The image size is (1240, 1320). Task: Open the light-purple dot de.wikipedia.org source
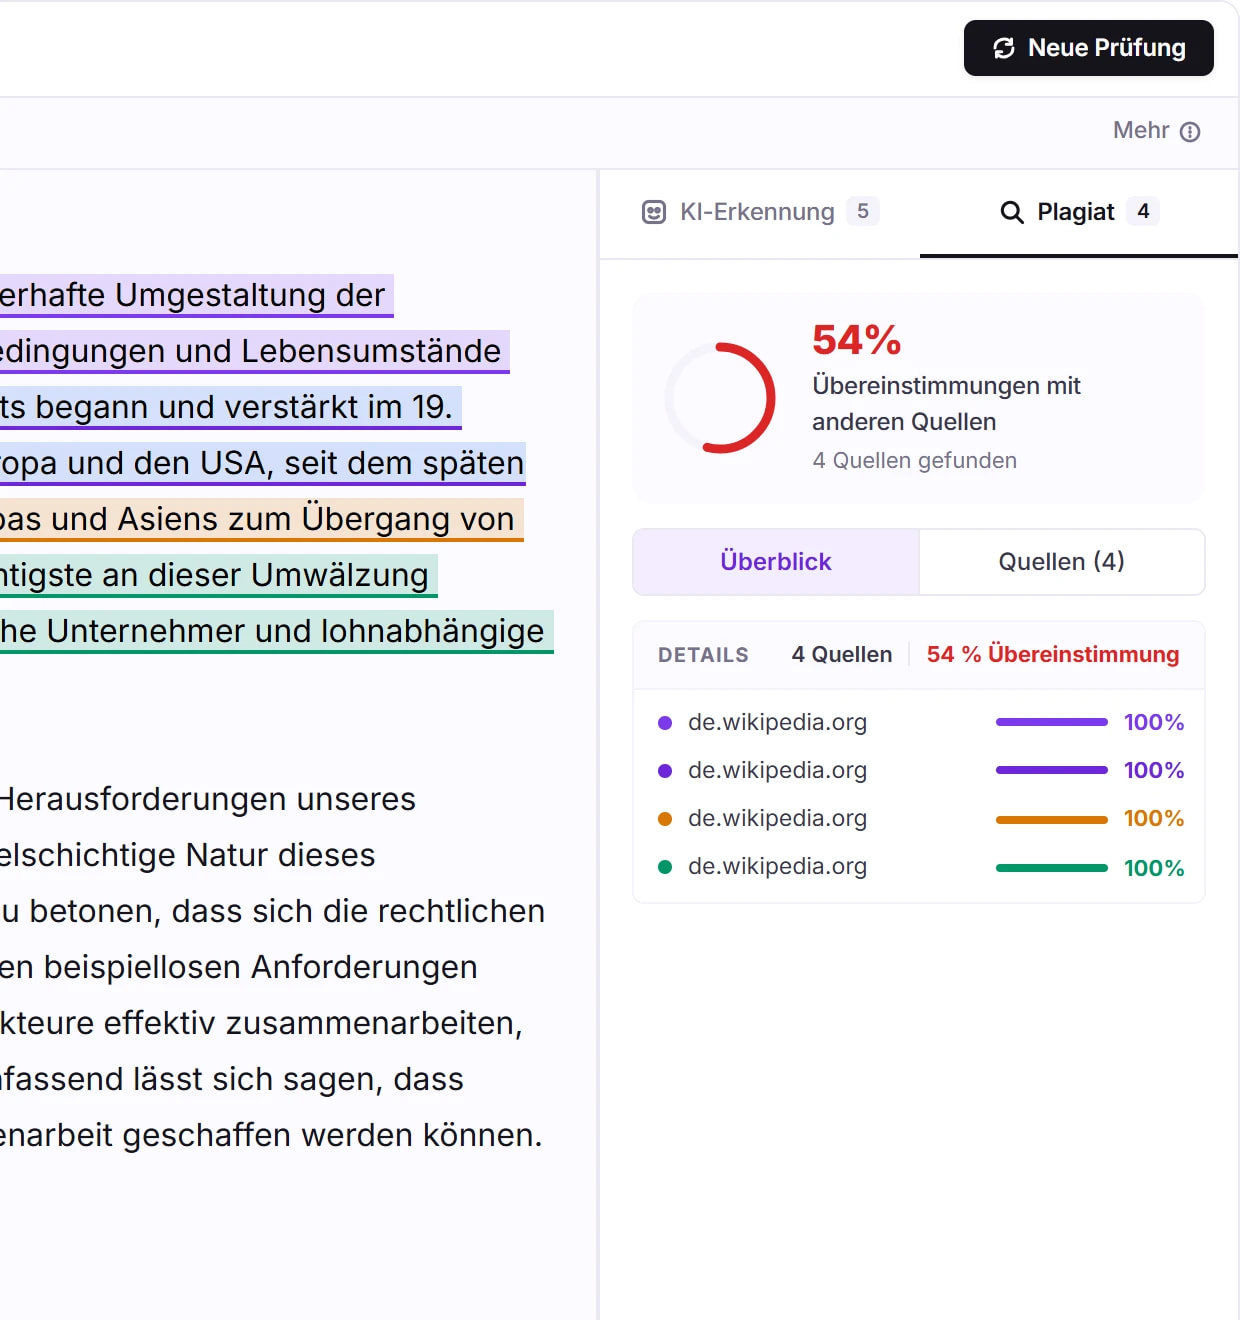click(x=919, y=722)
